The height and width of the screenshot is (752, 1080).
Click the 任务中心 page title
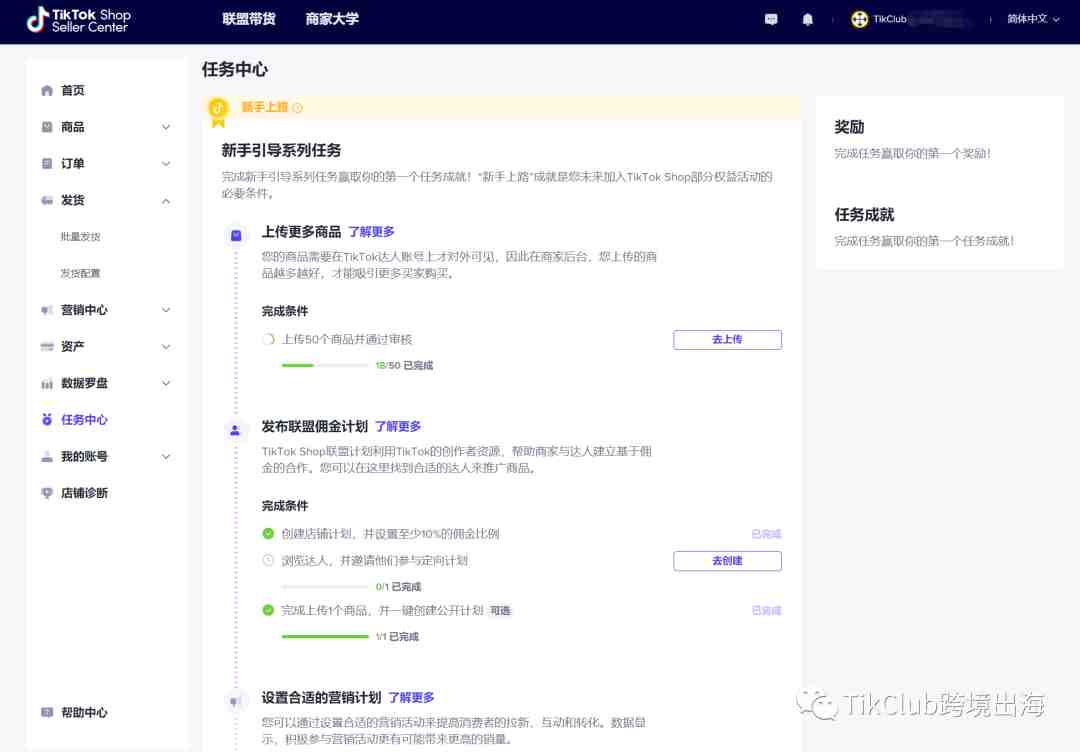click(234, 70)
